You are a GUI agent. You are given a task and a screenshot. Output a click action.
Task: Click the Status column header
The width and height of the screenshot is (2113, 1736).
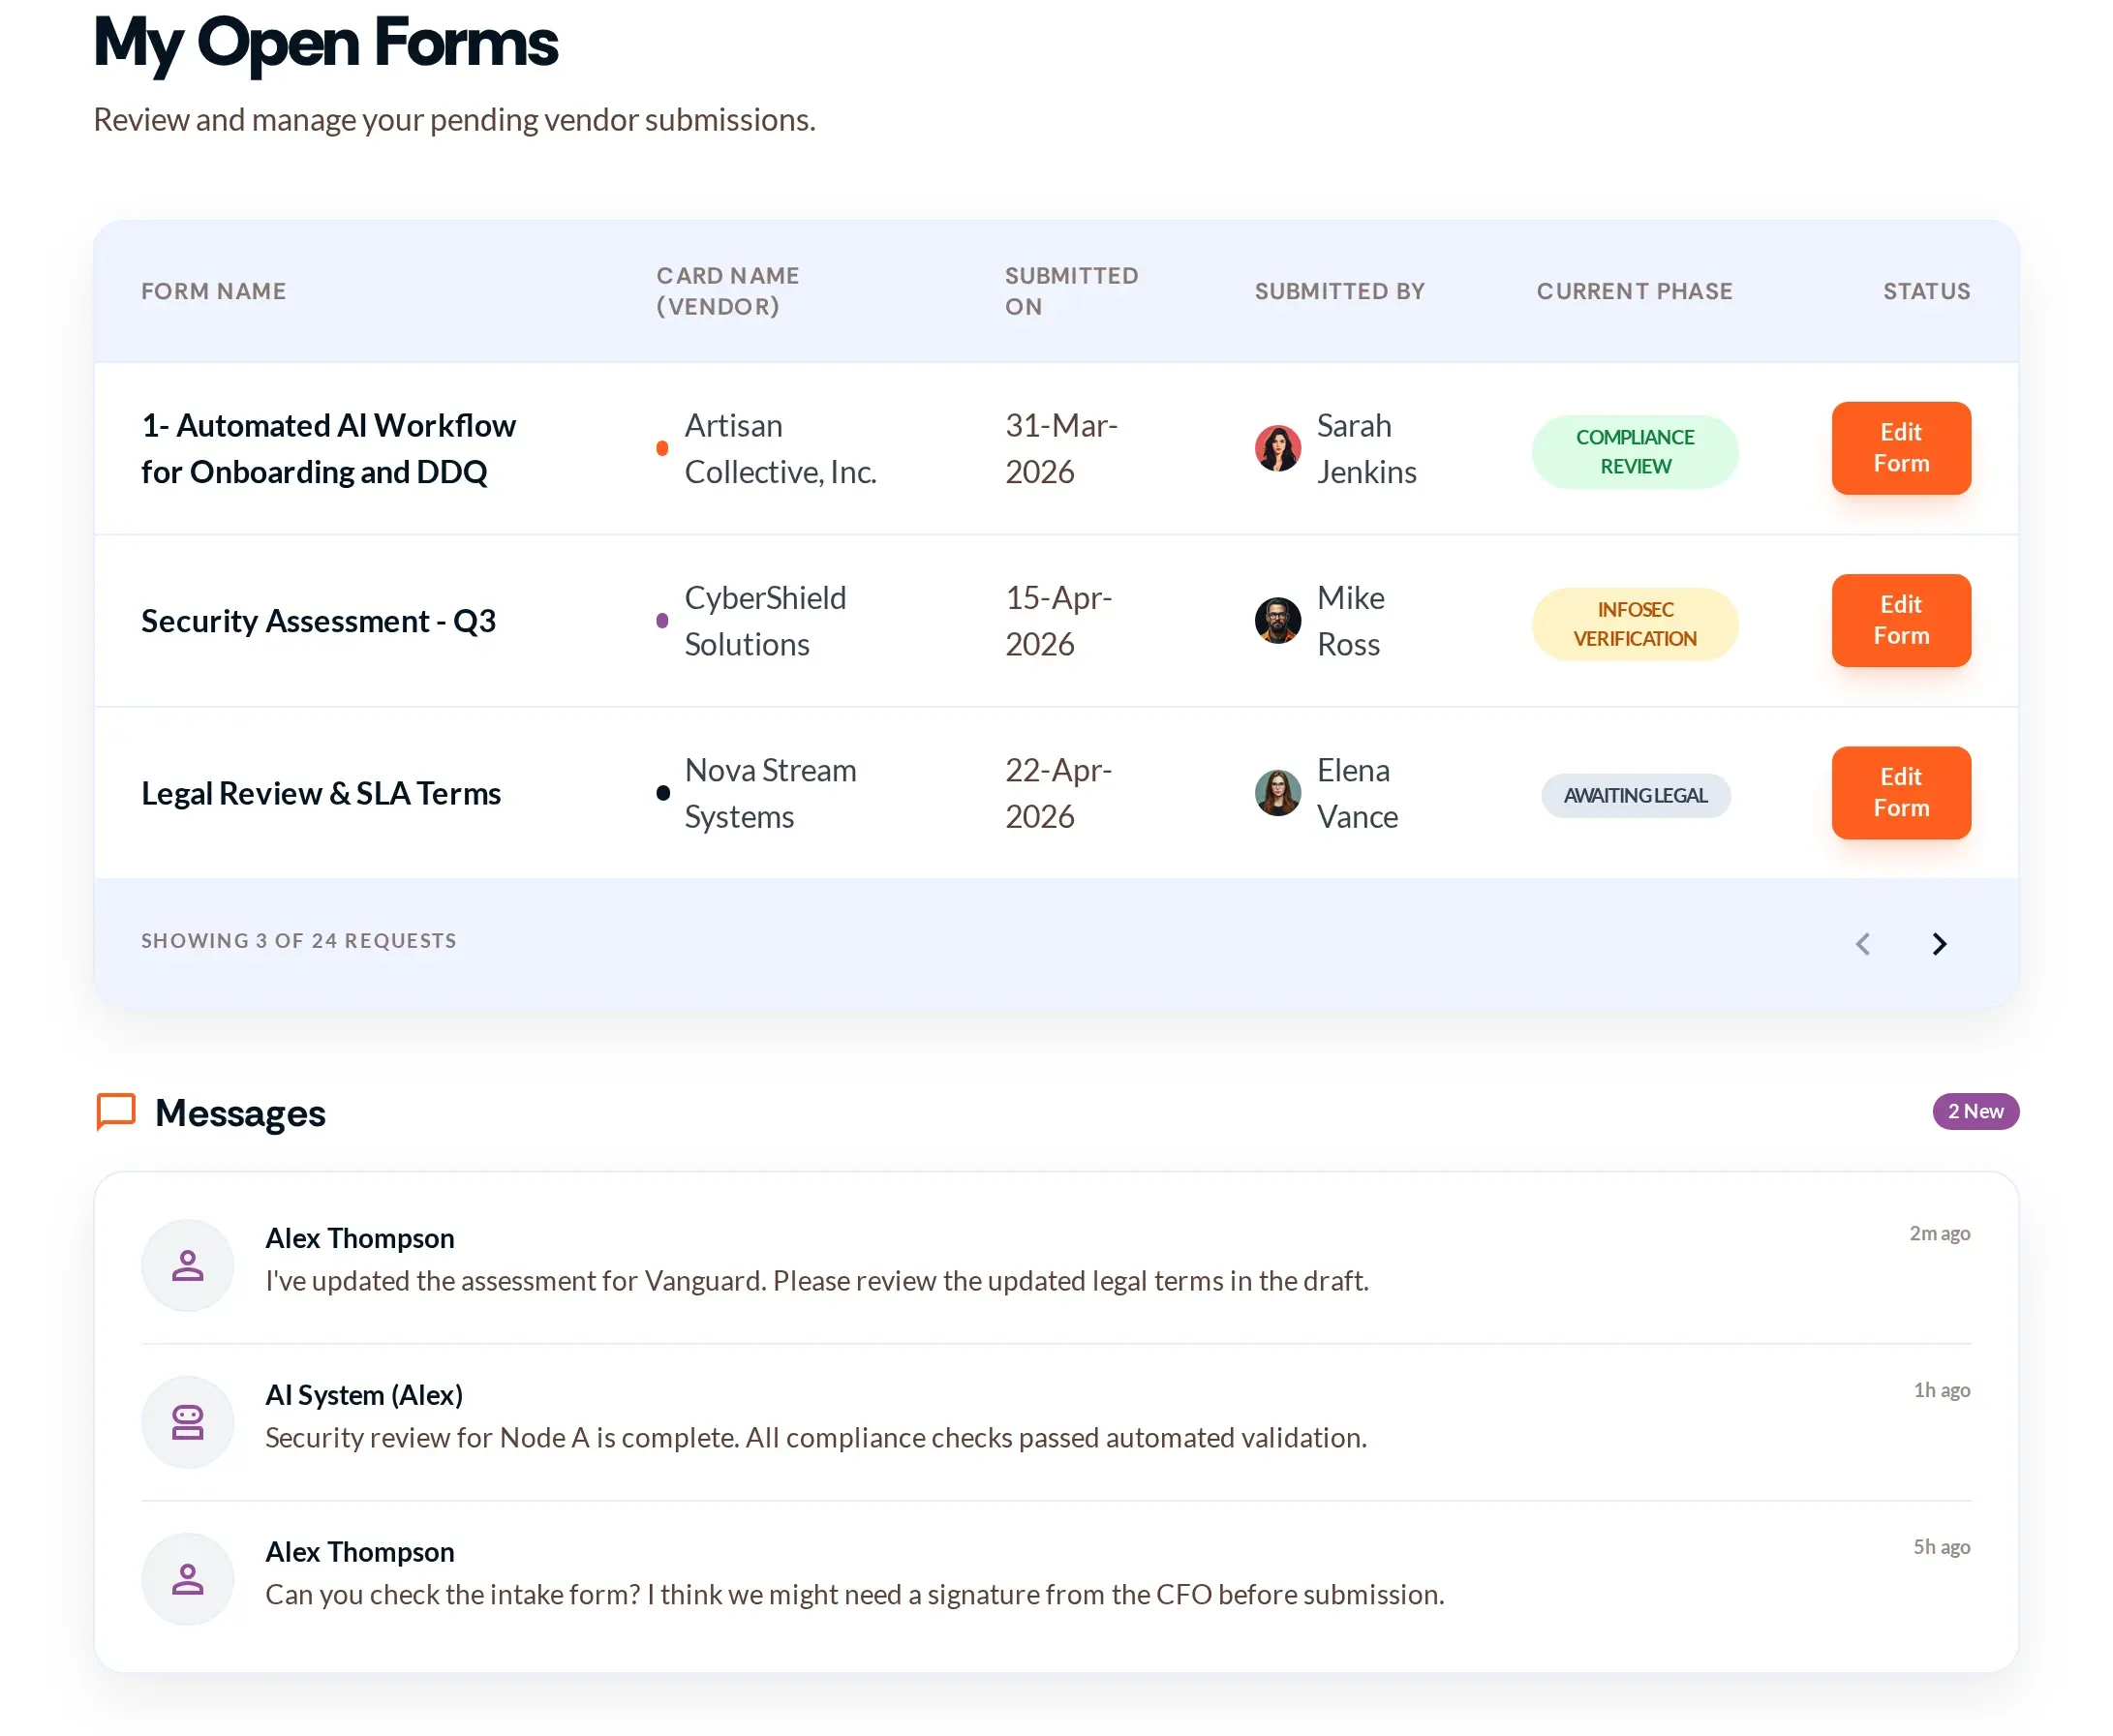coord(1926,292)
